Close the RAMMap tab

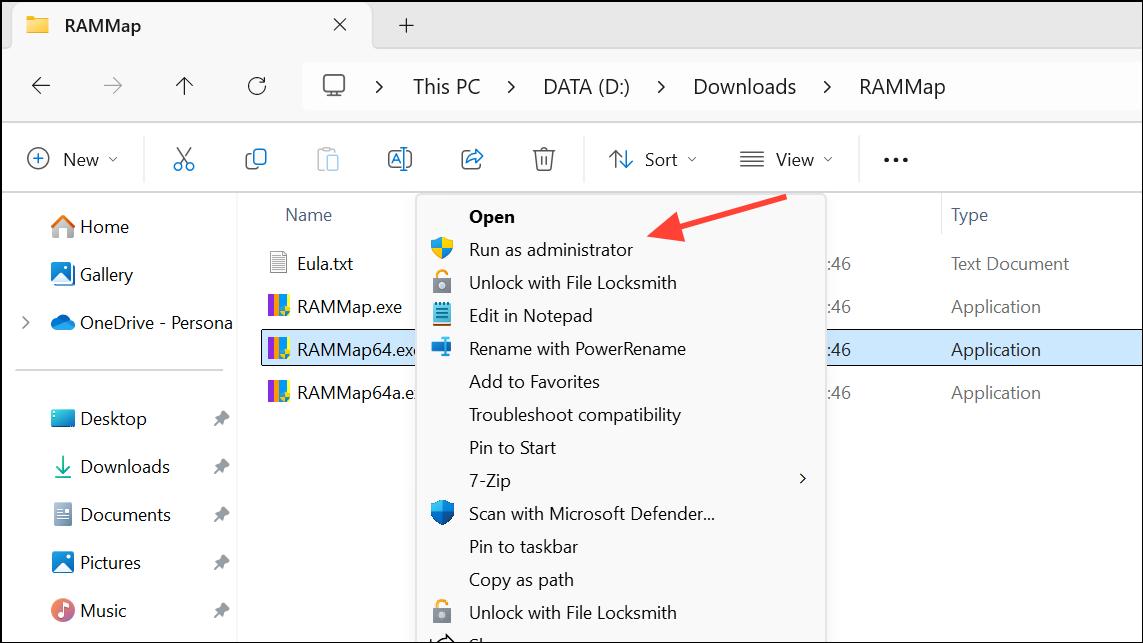[340, 25]
